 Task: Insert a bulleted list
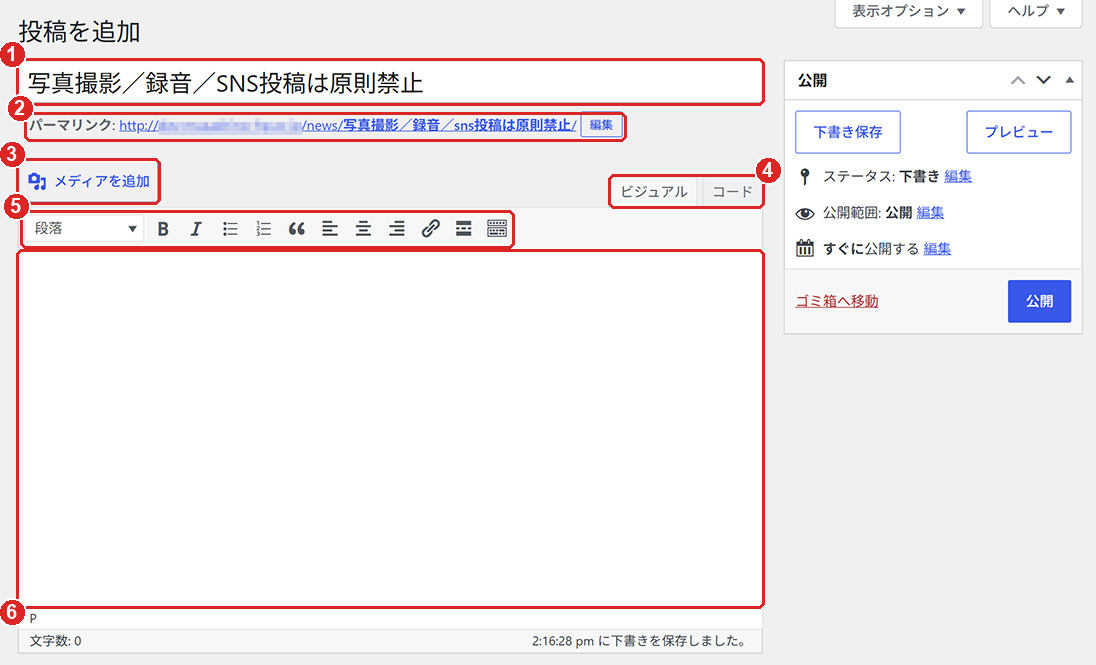pos(230,229)
